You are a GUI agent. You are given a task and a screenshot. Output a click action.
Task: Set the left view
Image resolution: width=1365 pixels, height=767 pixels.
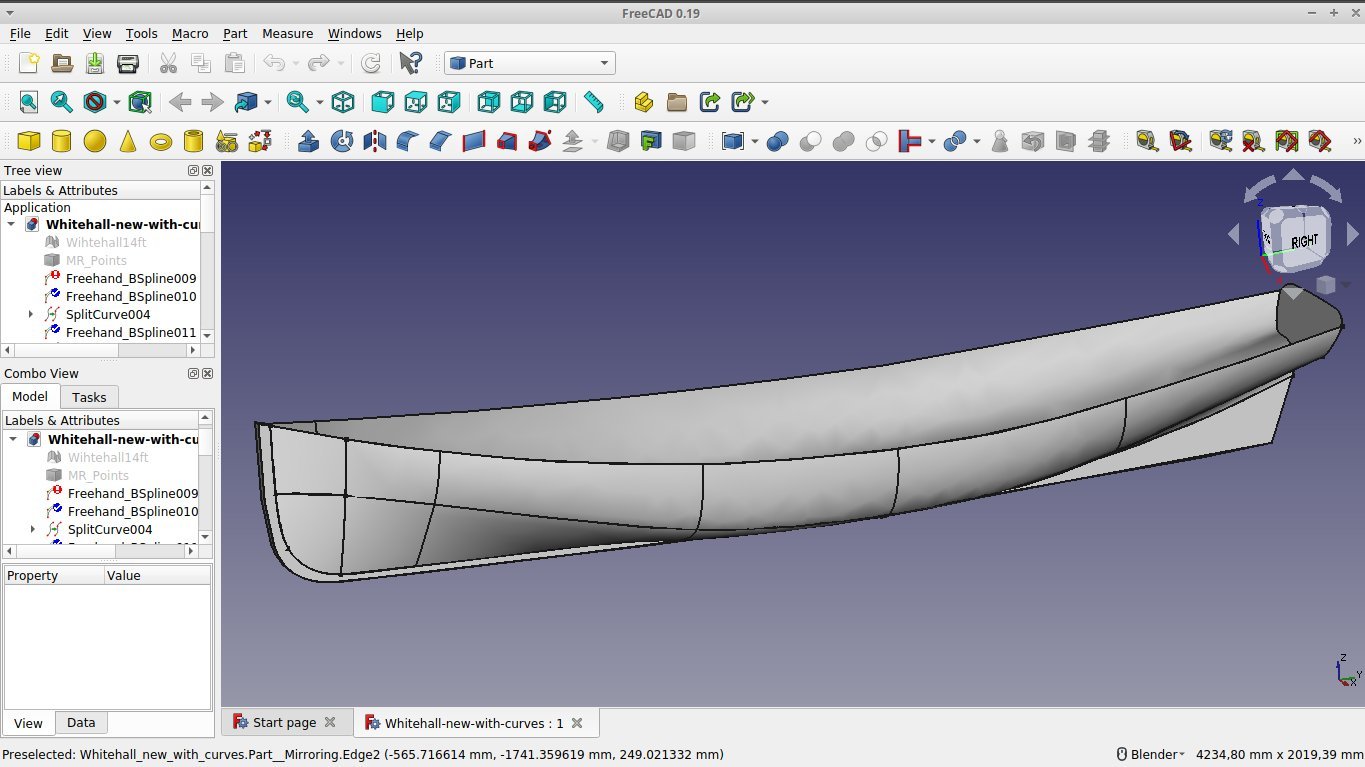click(x=554, y=102)
